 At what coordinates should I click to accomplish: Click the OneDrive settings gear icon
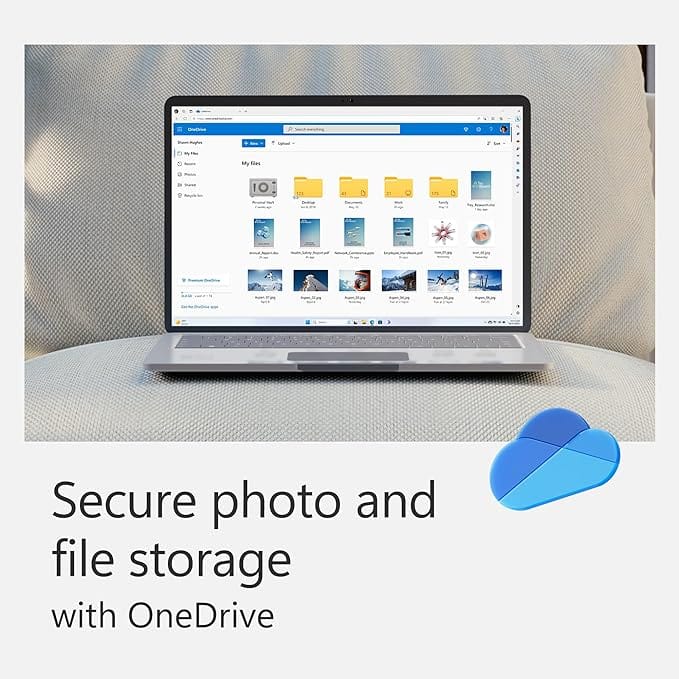click(x=479, y=129)
